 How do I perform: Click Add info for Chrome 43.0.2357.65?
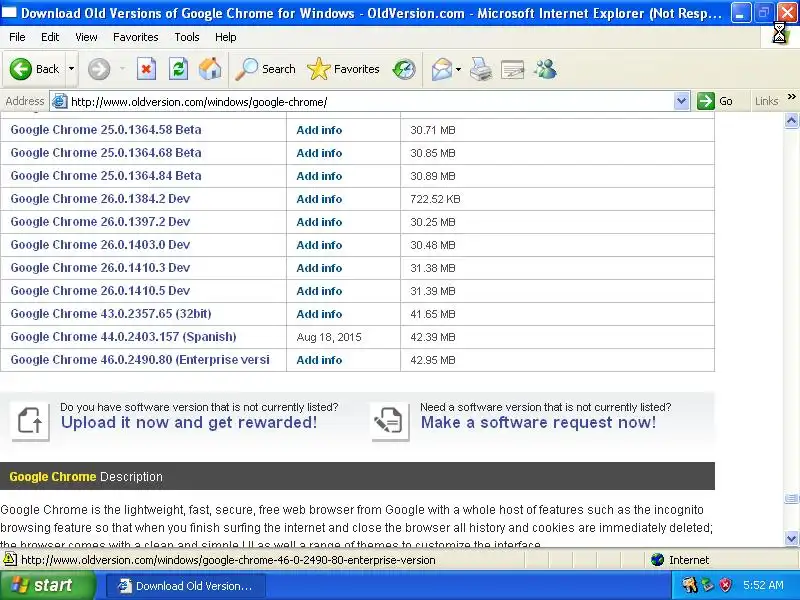[319, 314]
